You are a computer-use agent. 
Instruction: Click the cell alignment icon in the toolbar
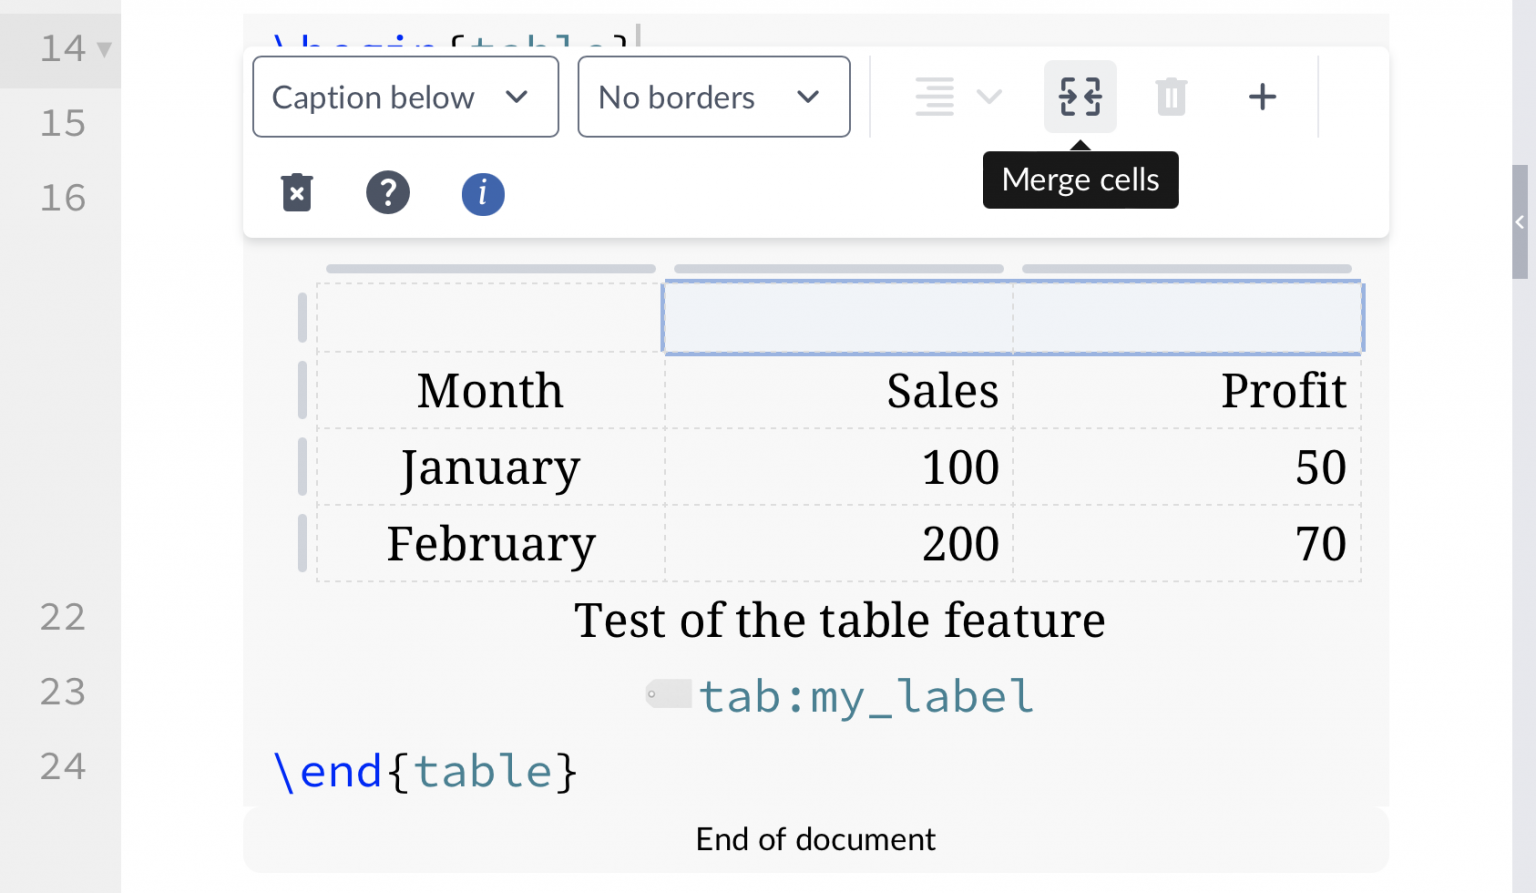[x=934, y=96]
